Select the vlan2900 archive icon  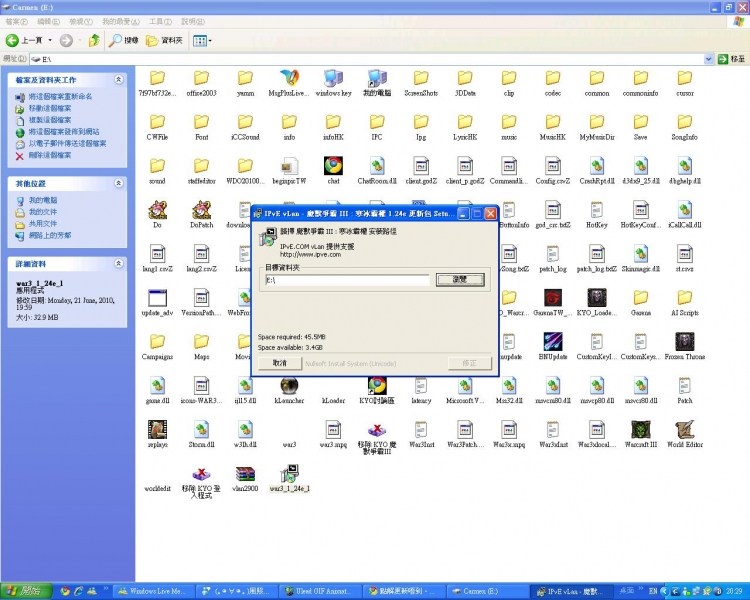[x=245, y=473]
